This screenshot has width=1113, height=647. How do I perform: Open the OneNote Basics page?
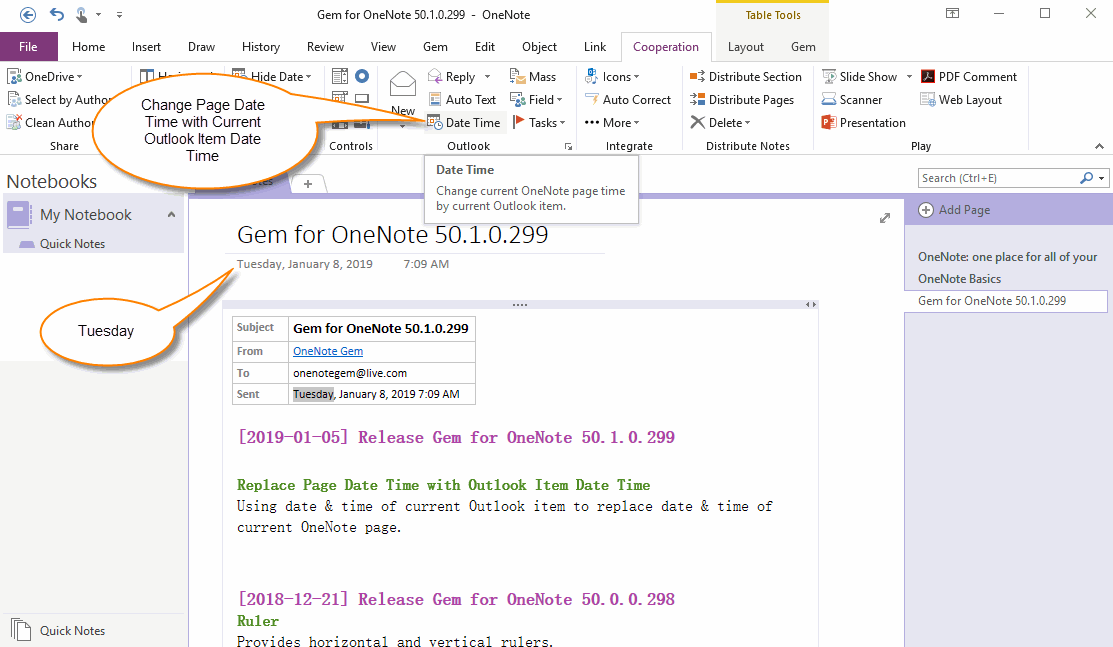pos(959,278)
